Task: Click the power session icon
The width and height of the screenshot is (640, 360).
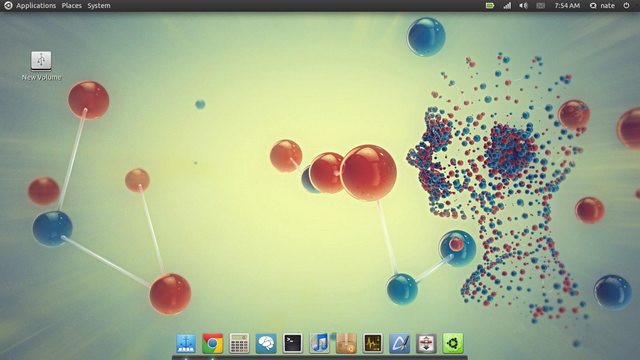Action: (x=627, y=5)
